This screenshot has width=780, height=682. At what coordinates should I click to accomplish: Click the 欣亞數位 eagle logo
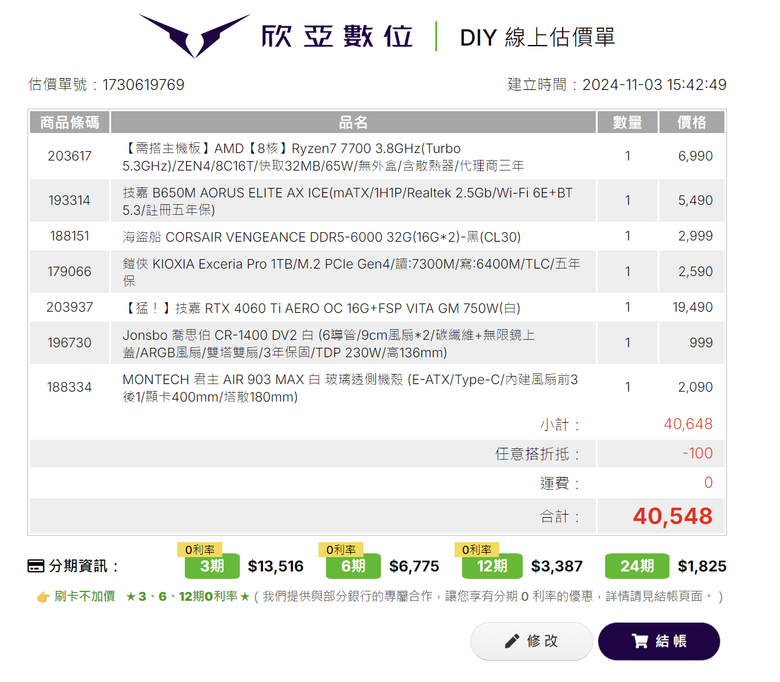click(x=194, y=36)
